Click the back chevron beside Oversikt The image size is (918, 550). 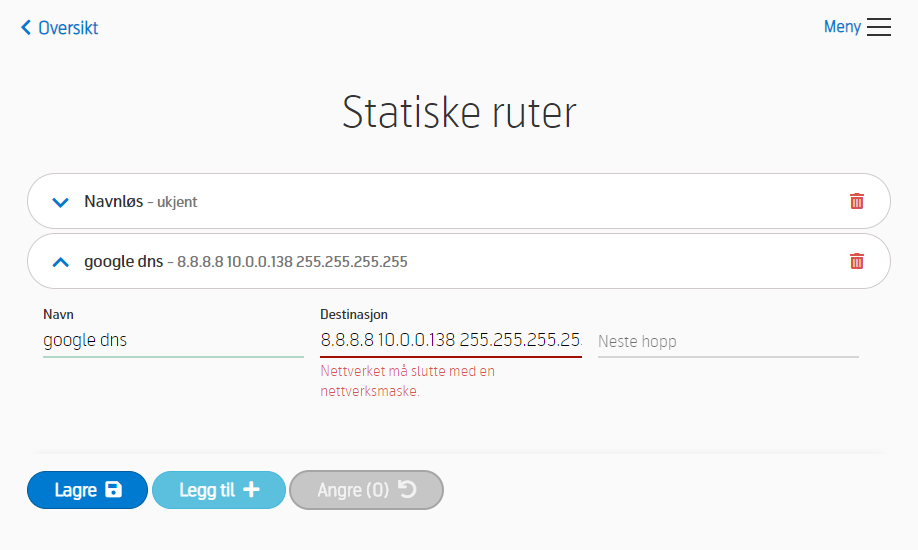[x=26, y=28]
